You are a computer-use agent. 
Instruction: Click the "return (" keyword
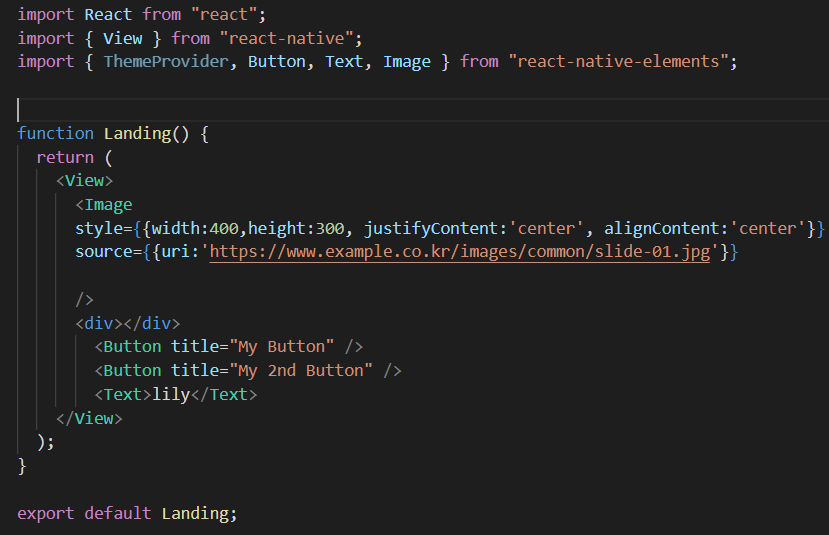coord(74,158)
